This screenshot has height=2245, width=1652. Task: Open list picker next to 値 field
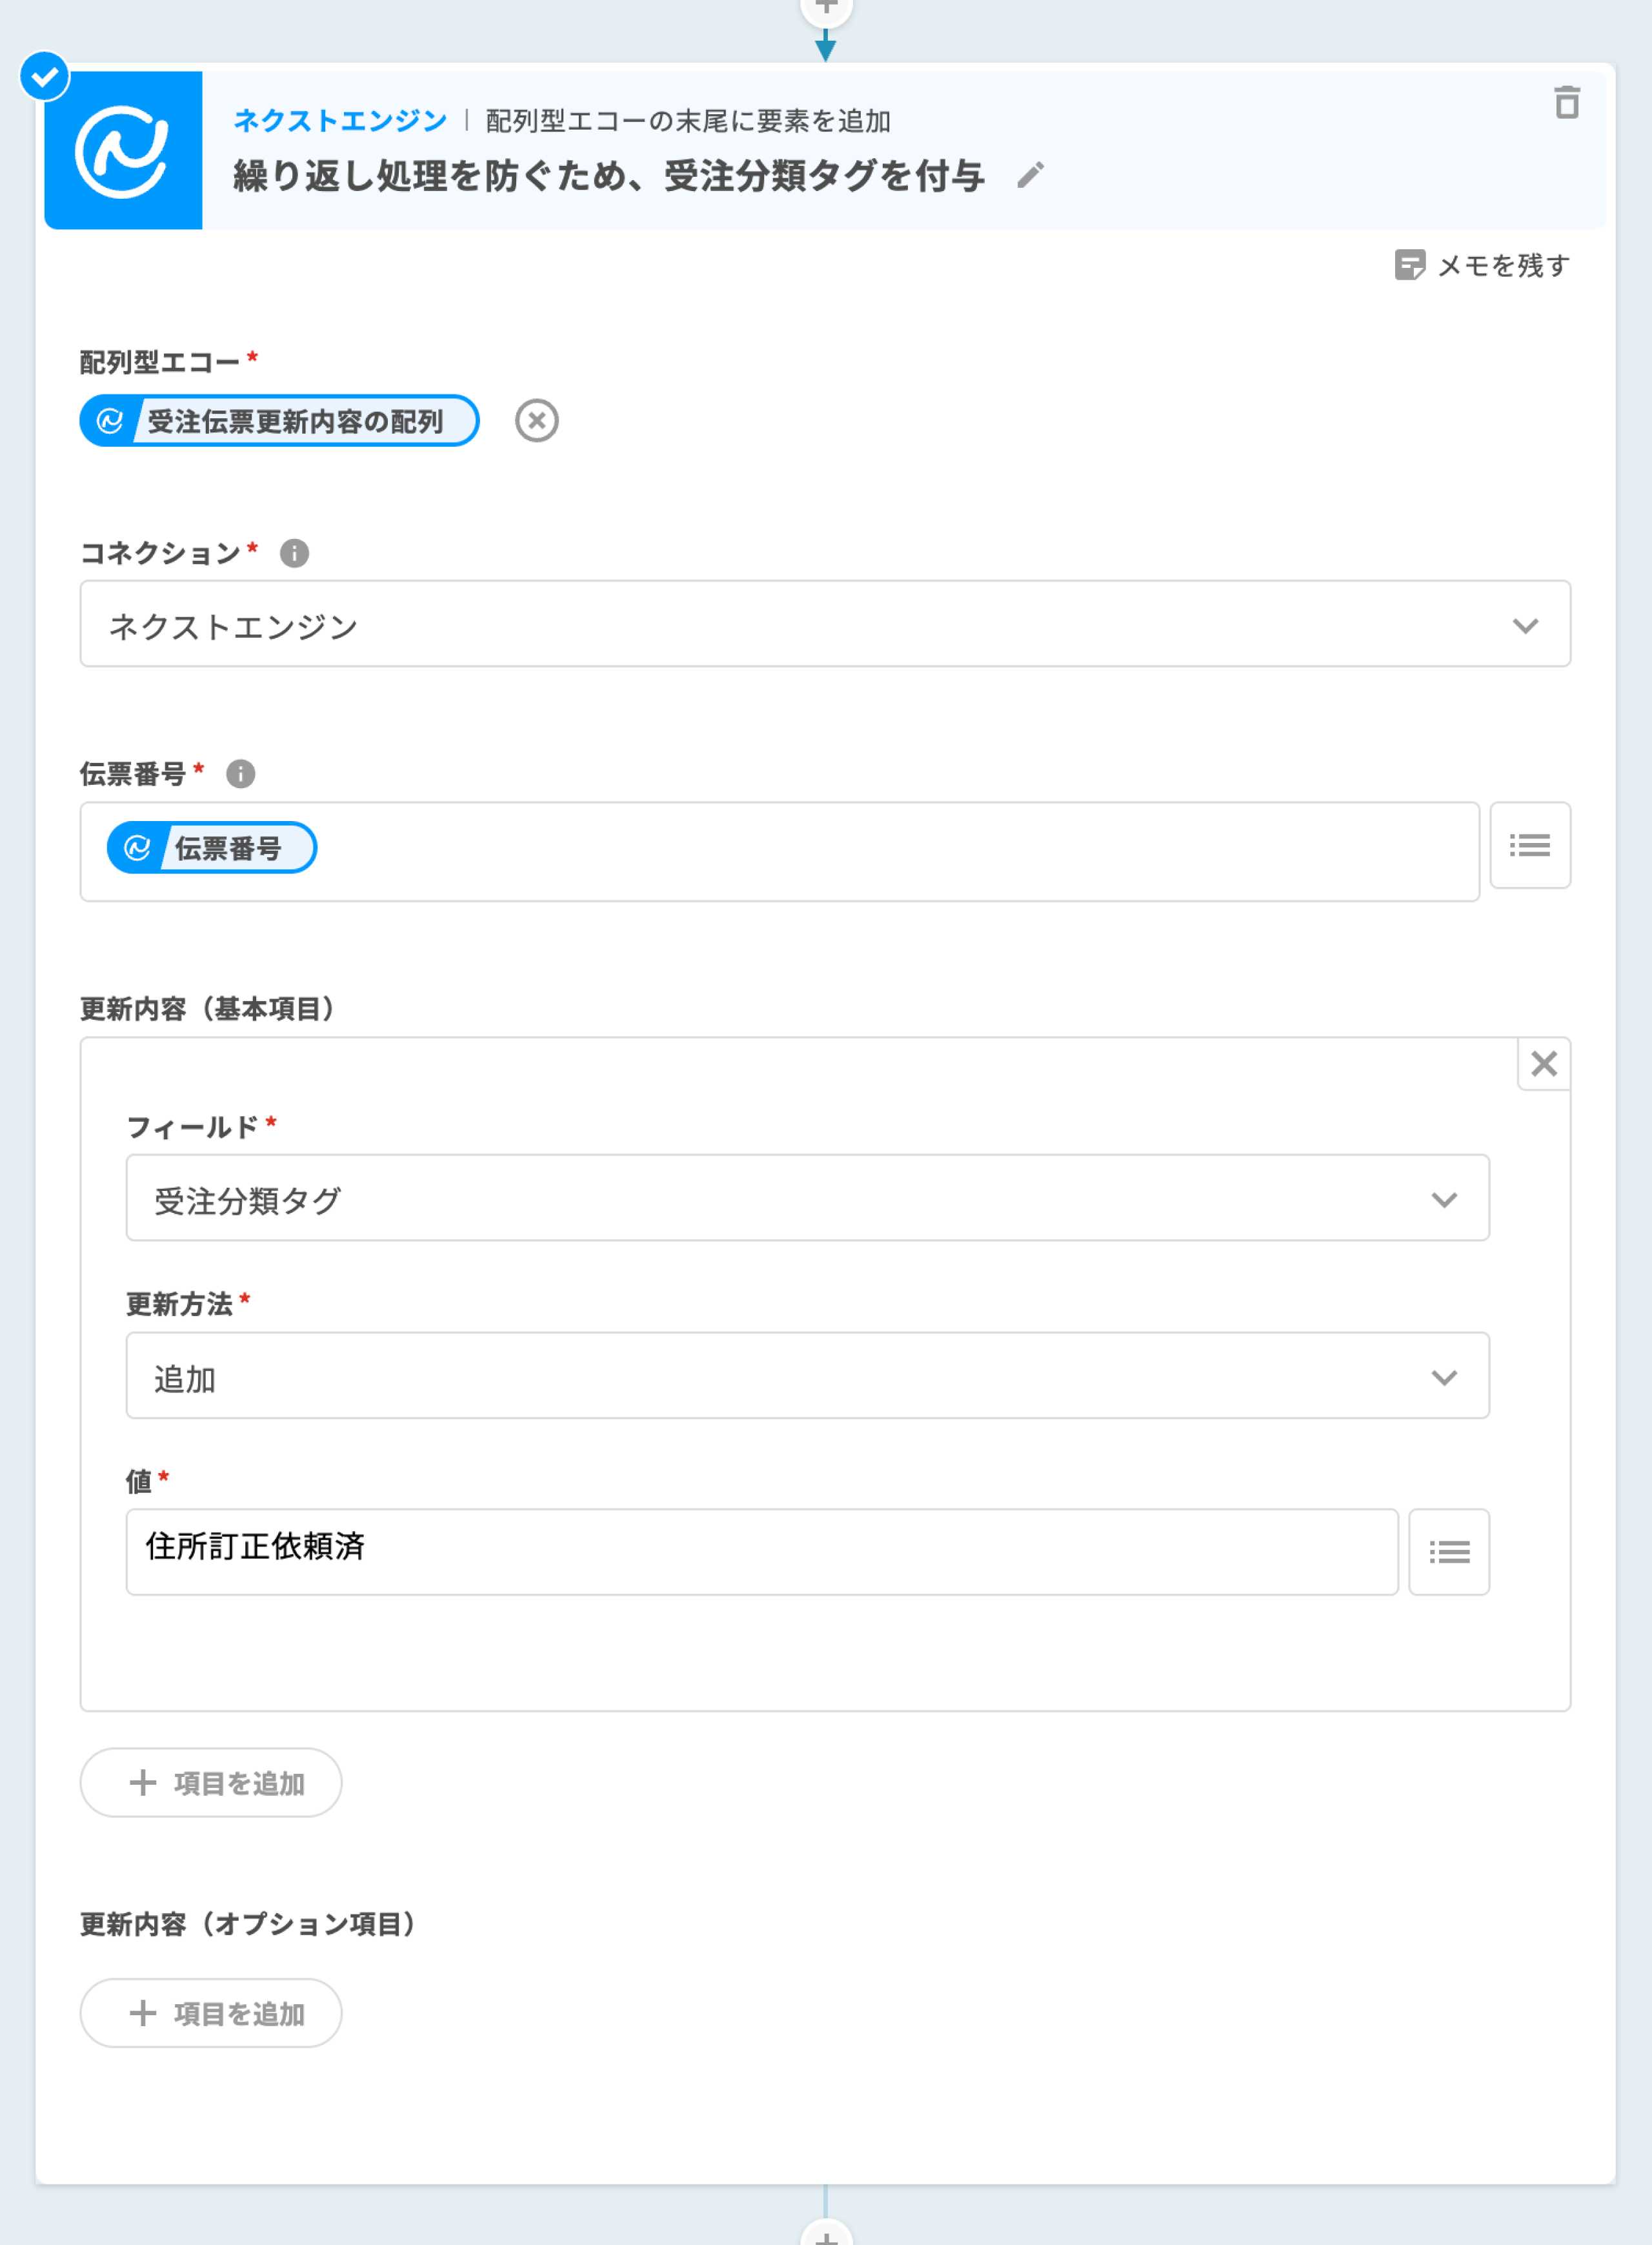pos(1448,1551)
